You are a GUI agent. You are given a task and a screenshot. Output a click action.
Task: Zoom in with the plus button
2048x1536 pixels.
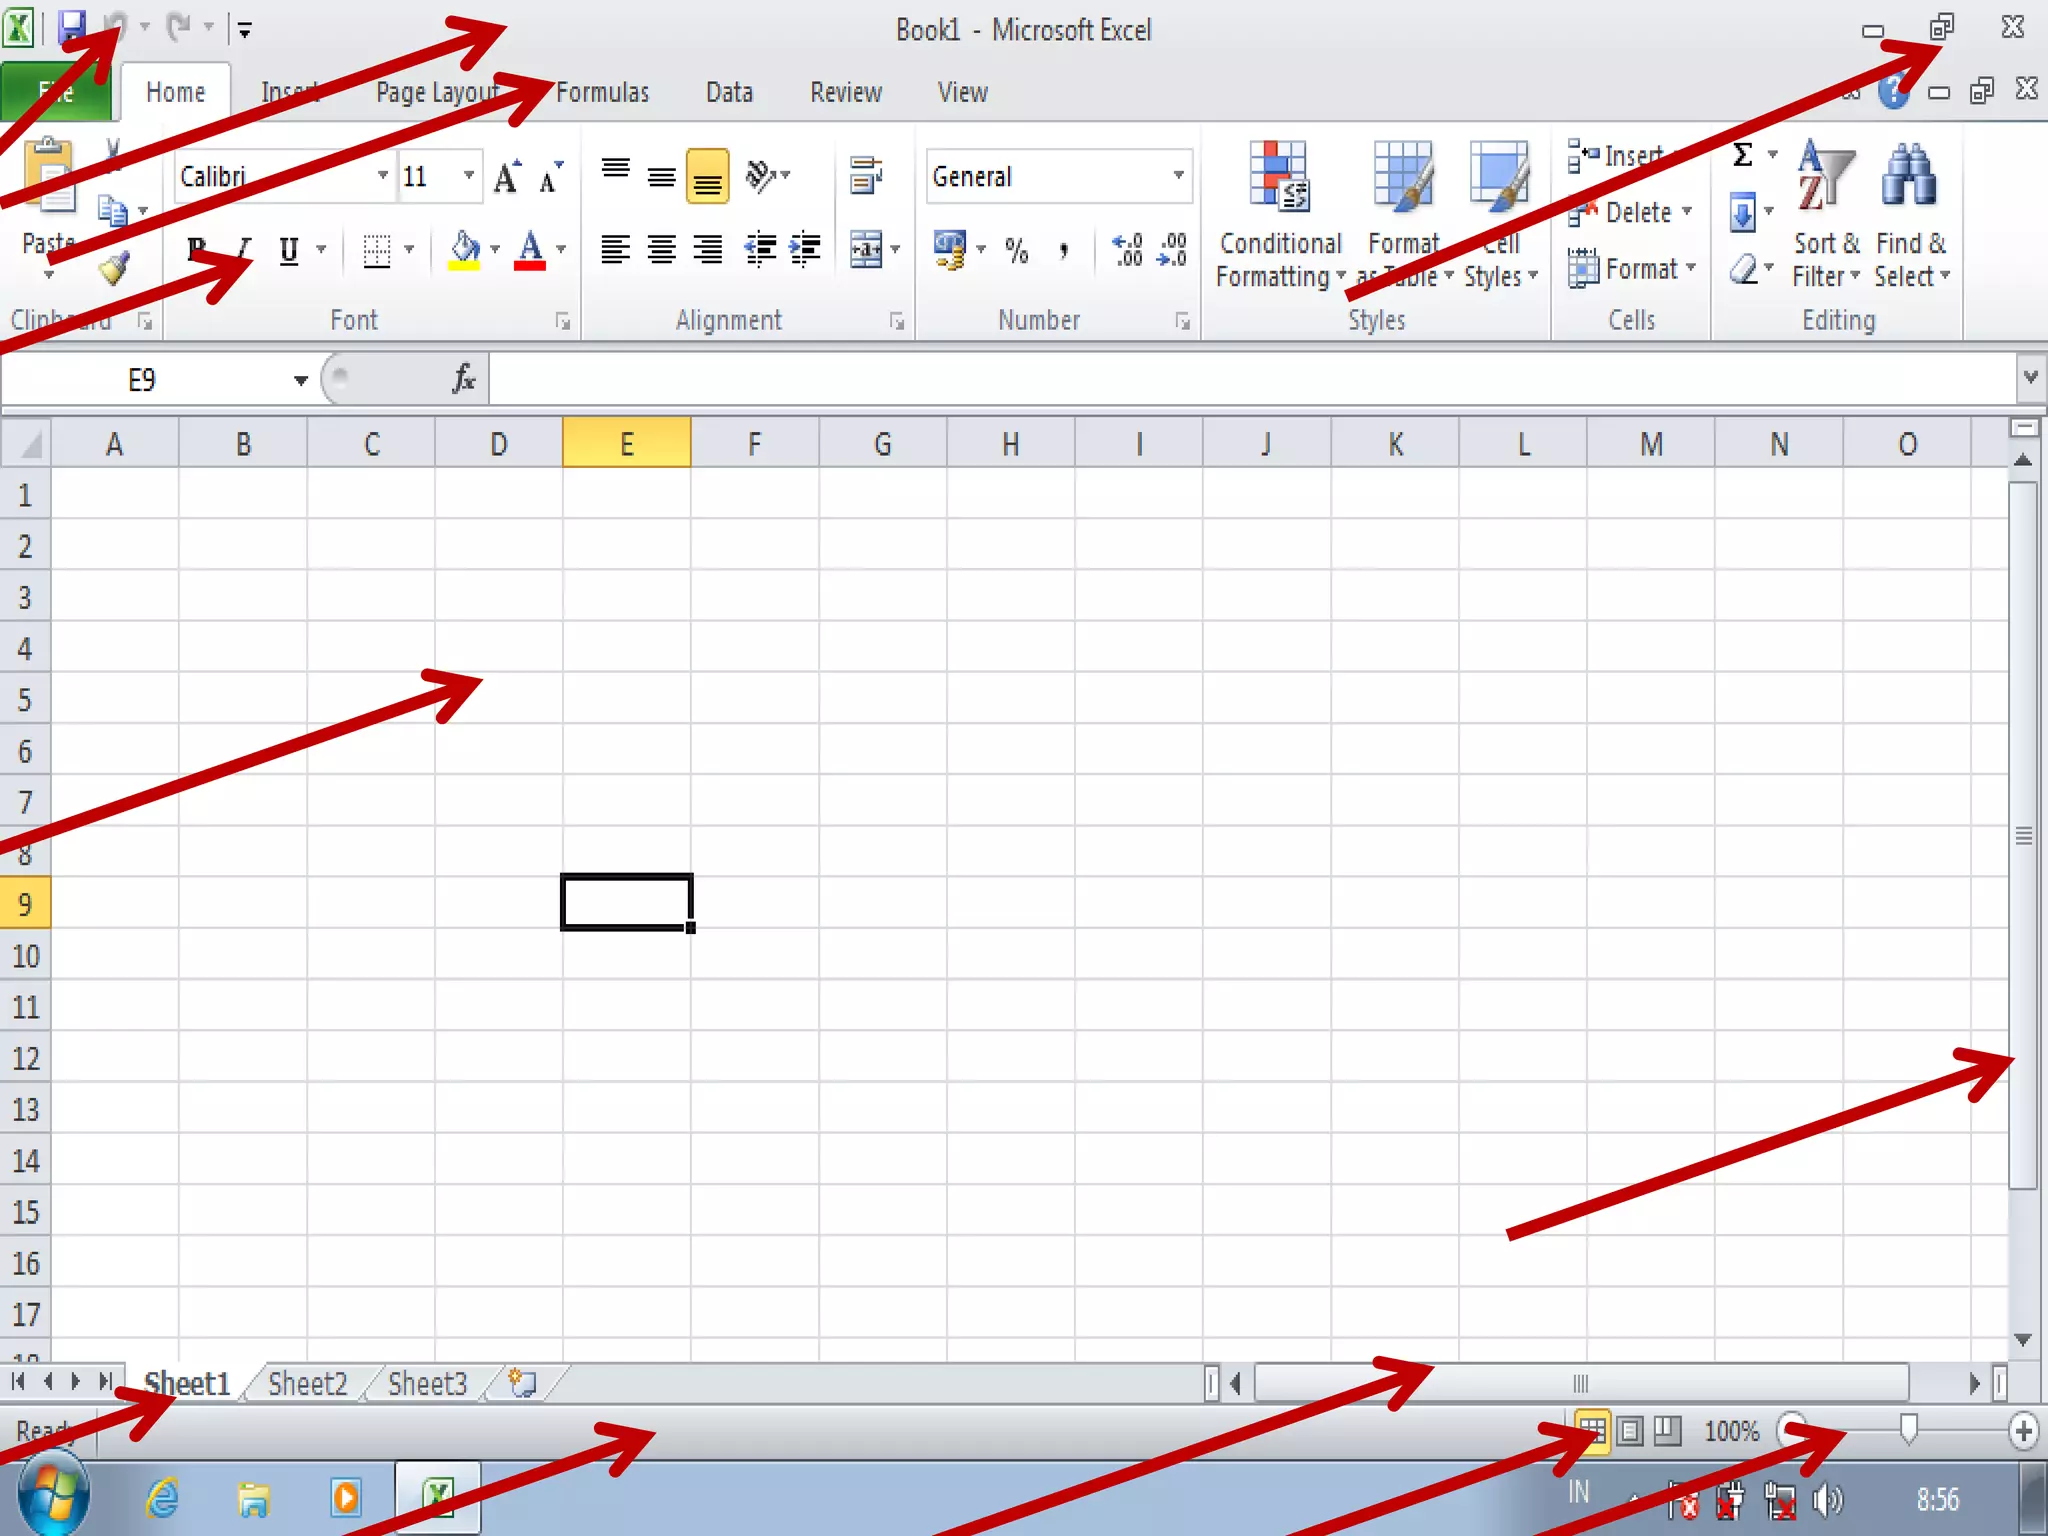click(2023, 1431)
